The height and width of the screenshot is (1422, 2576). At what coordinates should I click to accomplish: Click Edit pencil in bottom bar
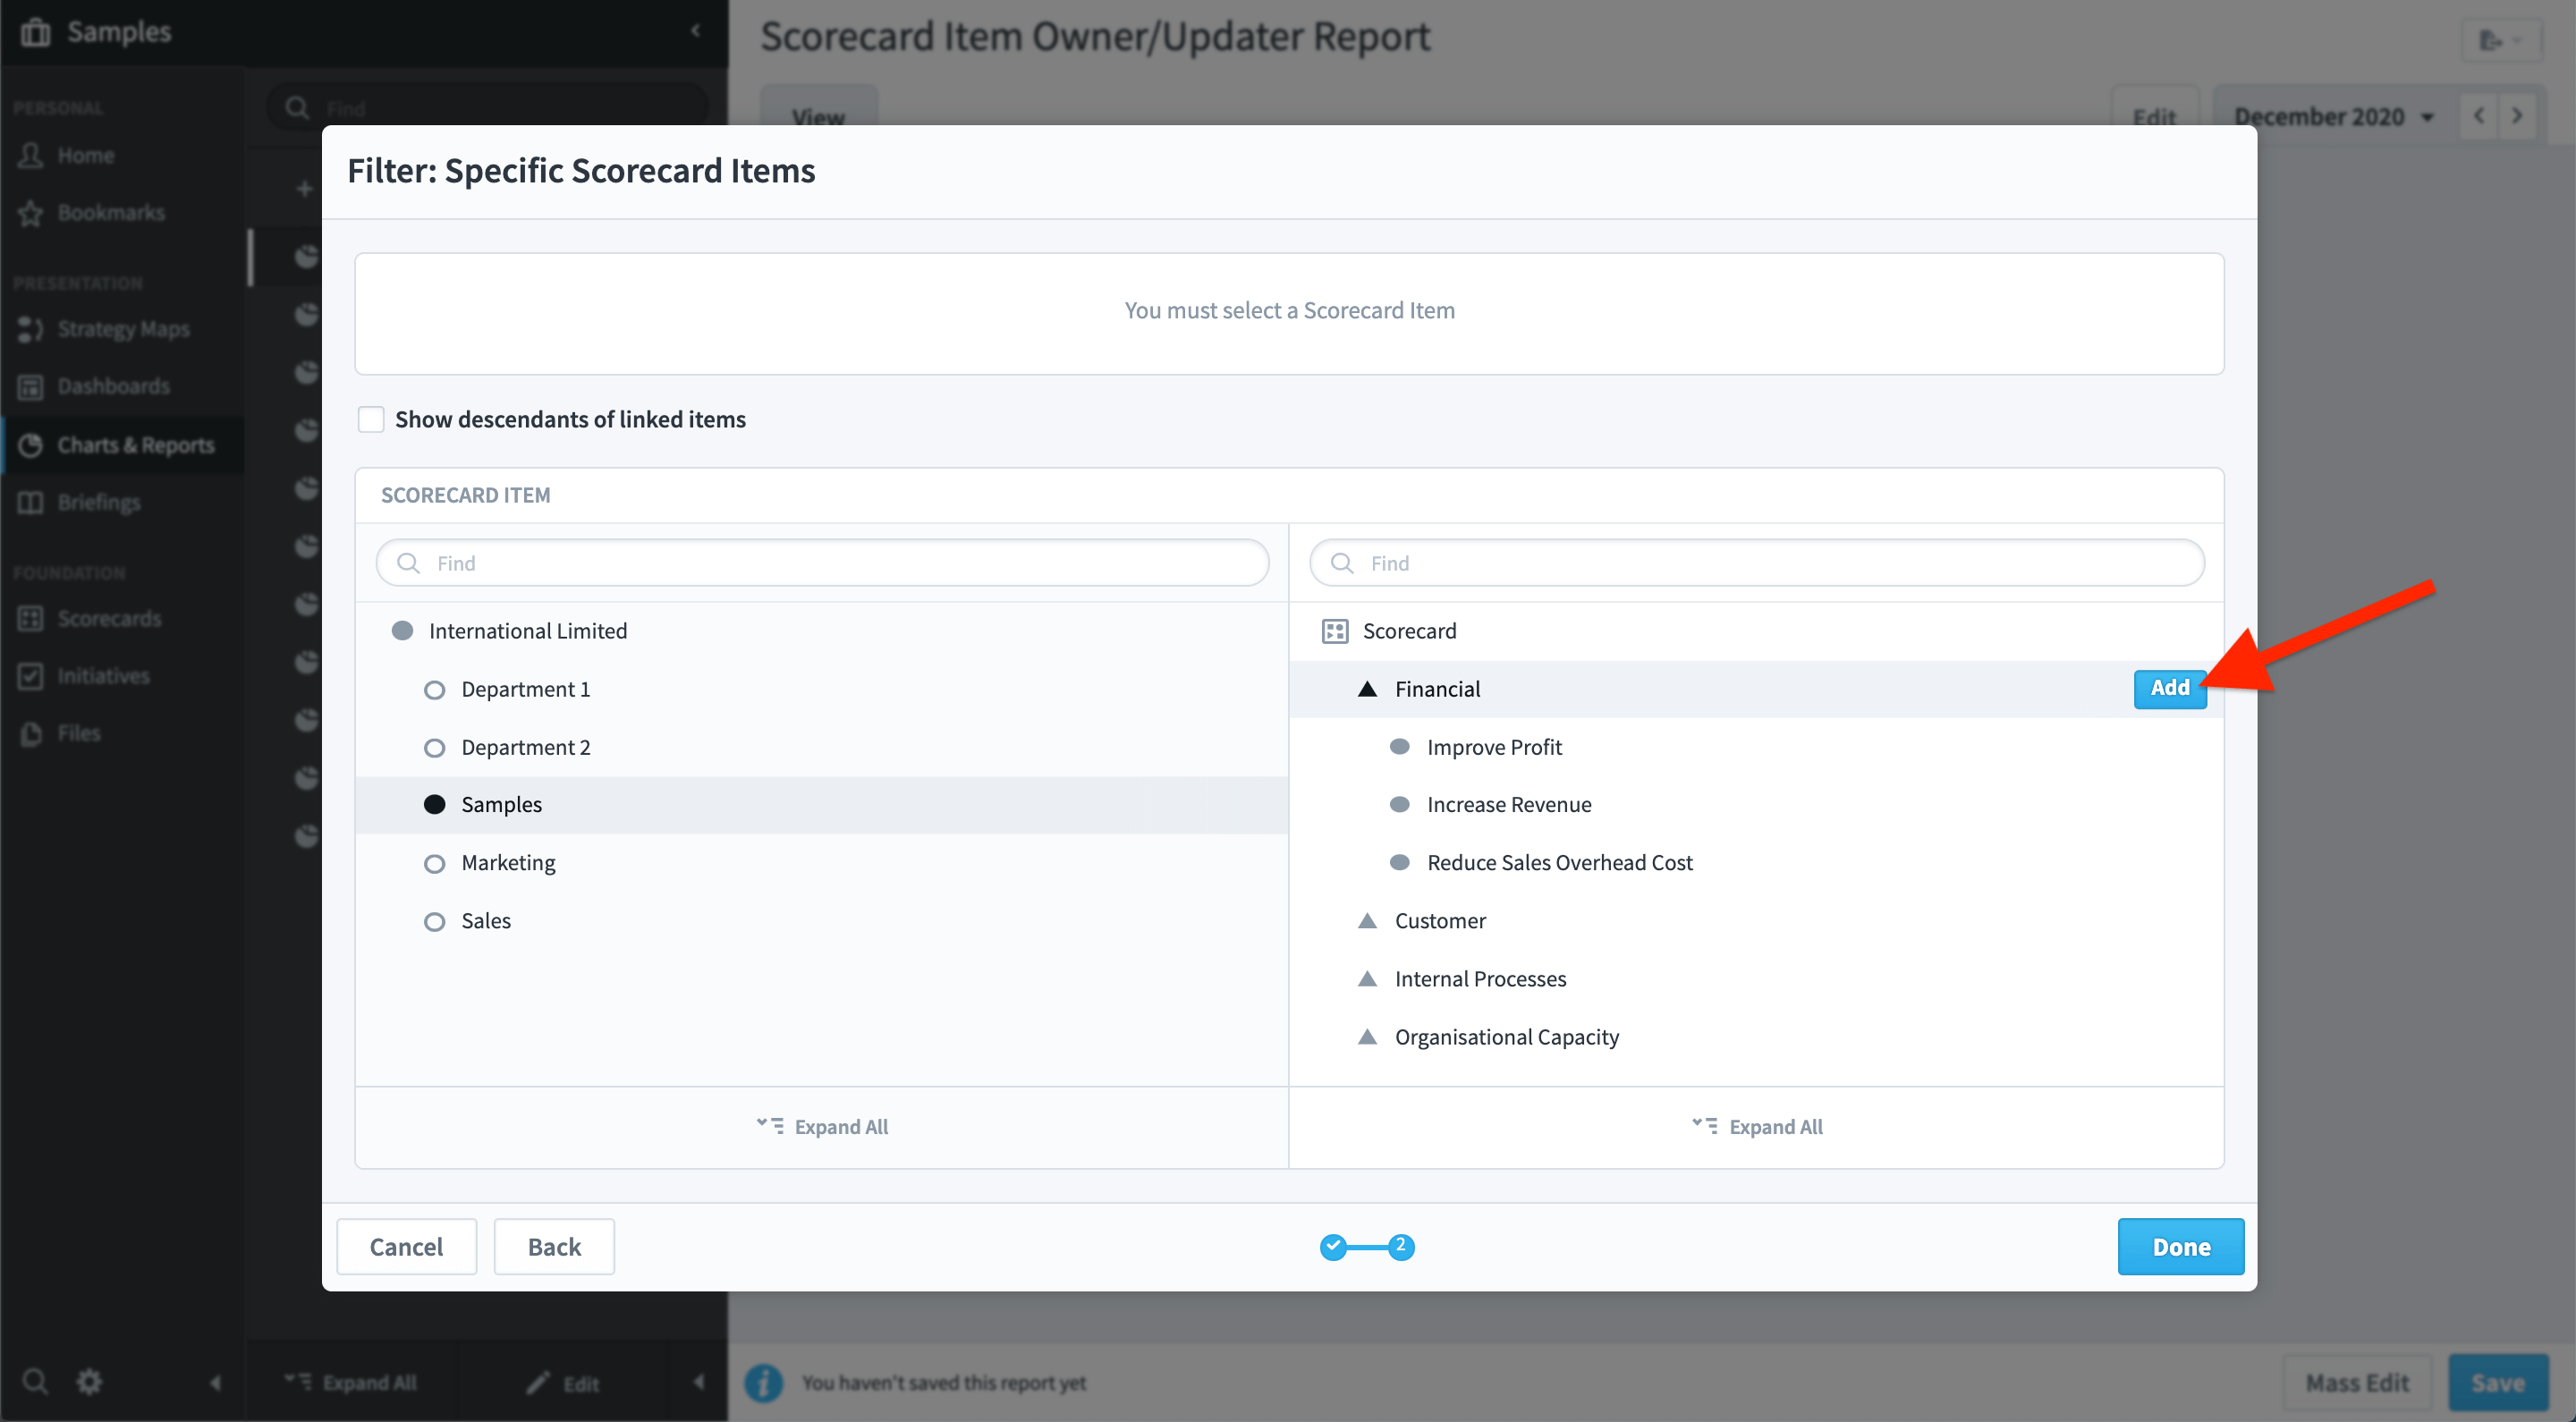point(563,1383)
